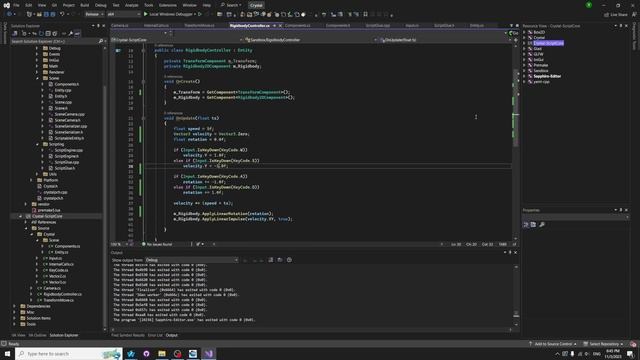Expand Box2D in Resource View
Image resolution: width=640 pixels, height=360 pixels.
tap(524, 32)
